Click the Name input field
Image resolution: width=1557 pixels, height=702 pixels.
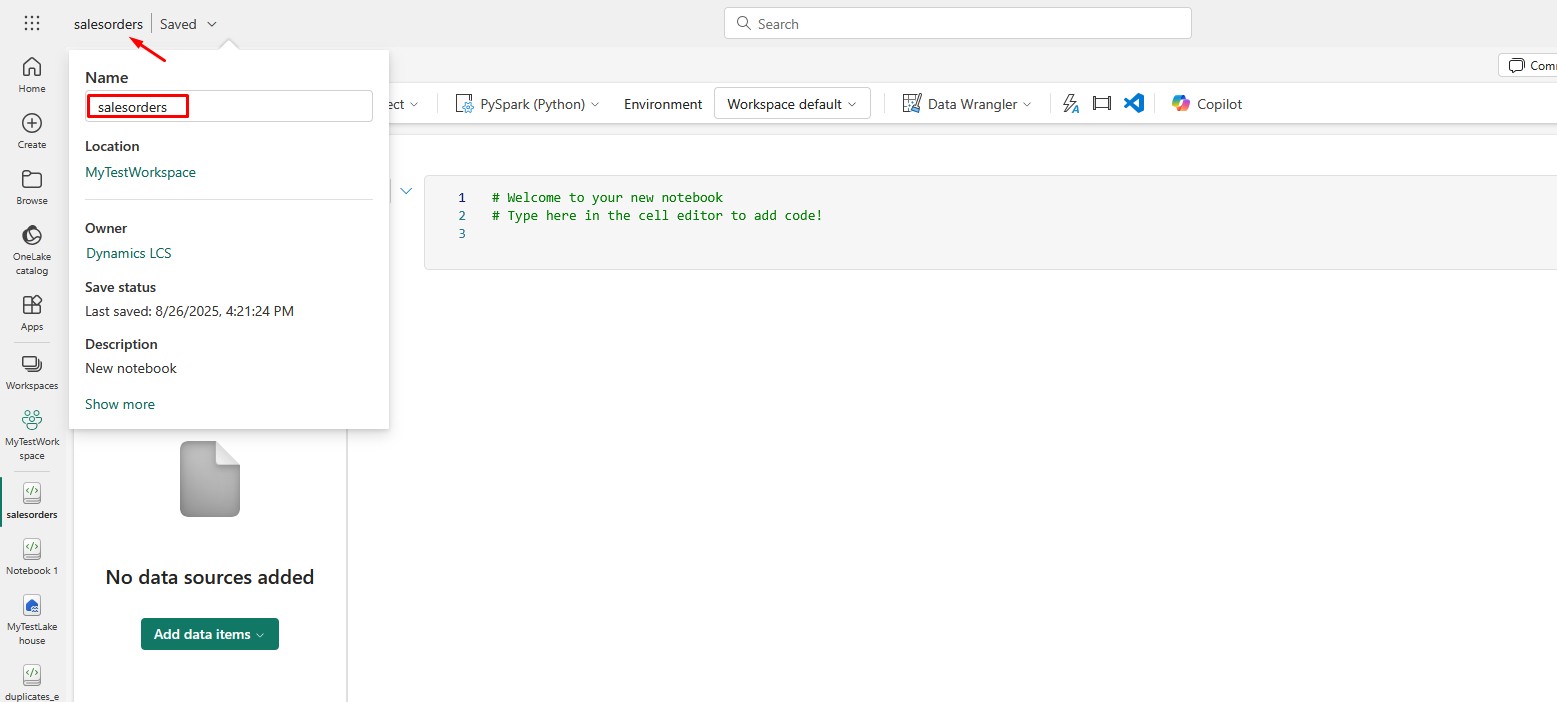click(229, 106)
